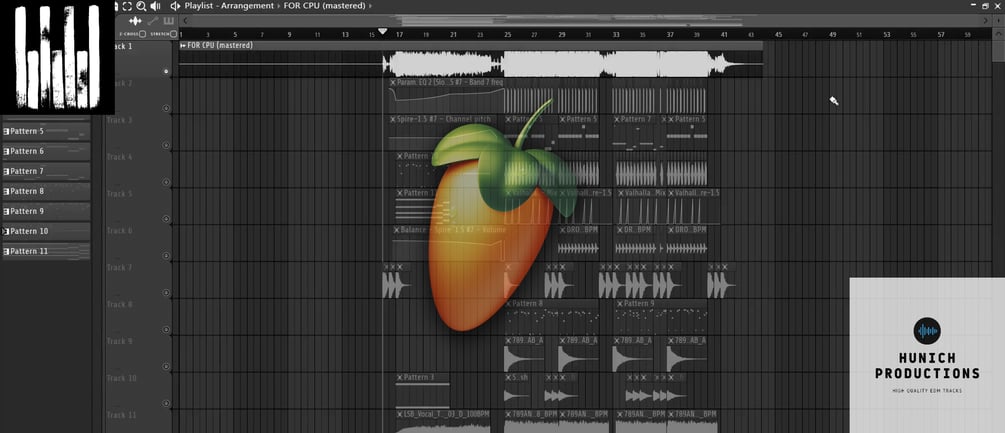
Task: Open clip menu of Pattern 9 clip on Track 8
Action: [620, 304]
